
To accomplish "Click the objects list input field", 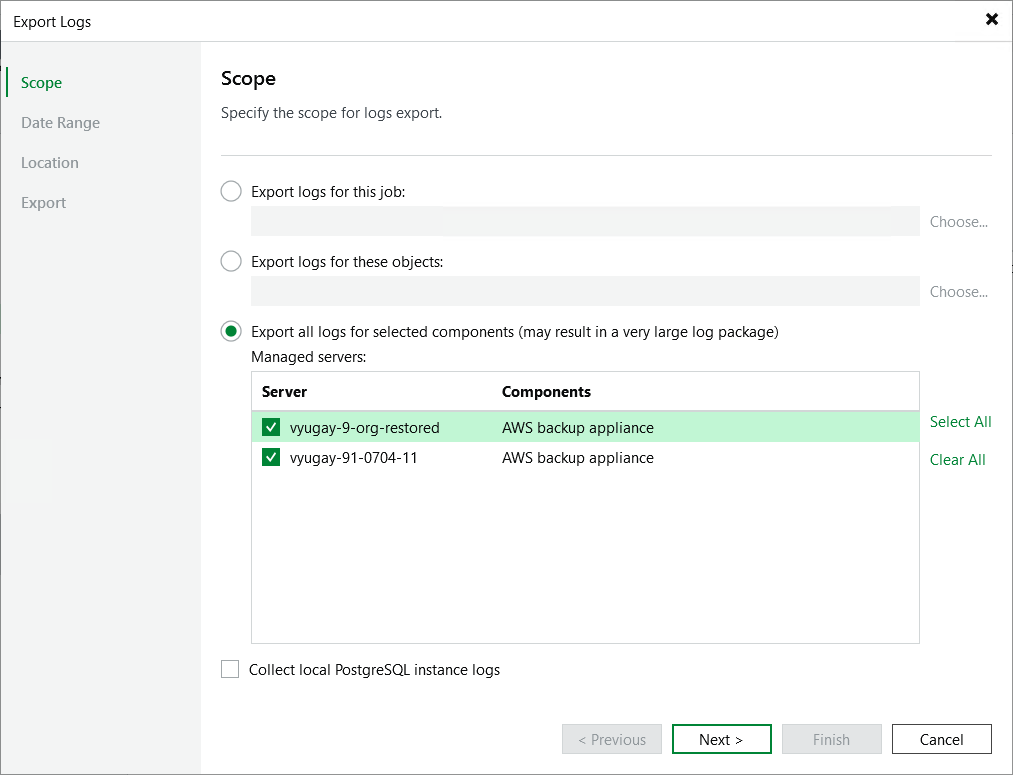I will tap(585, 291).
